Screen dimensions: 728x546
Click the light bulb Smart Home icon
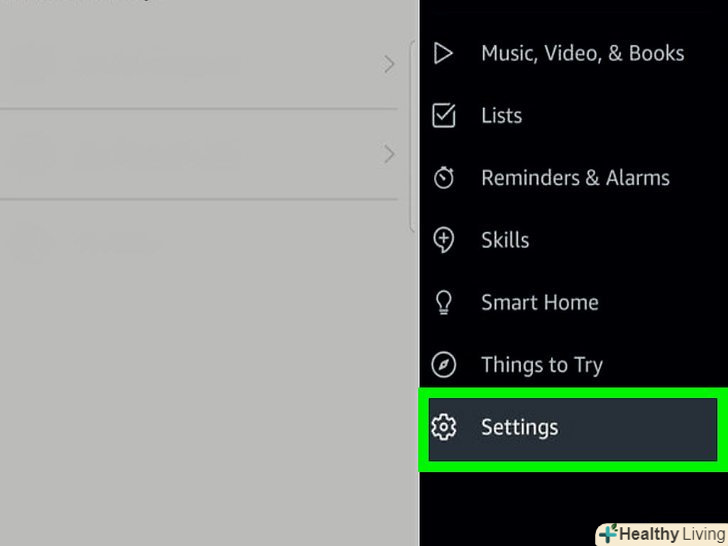(443, 302)
